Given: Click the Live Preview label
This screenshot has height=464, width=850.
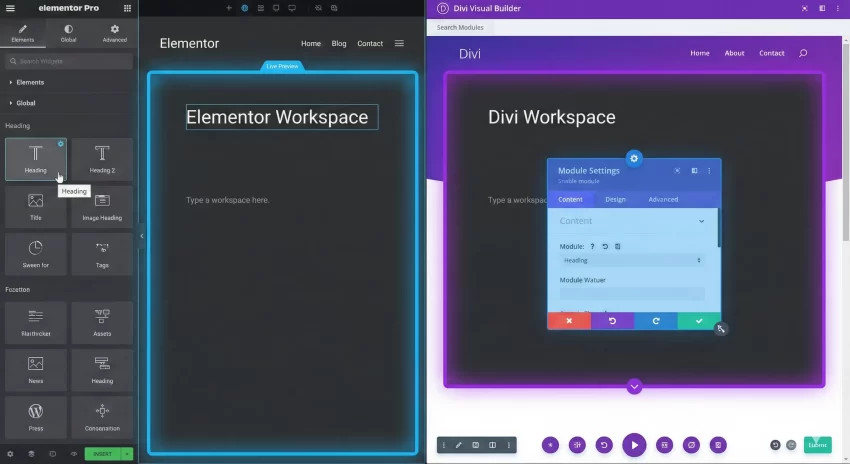Looking at the screenshot, I should 282,66.
